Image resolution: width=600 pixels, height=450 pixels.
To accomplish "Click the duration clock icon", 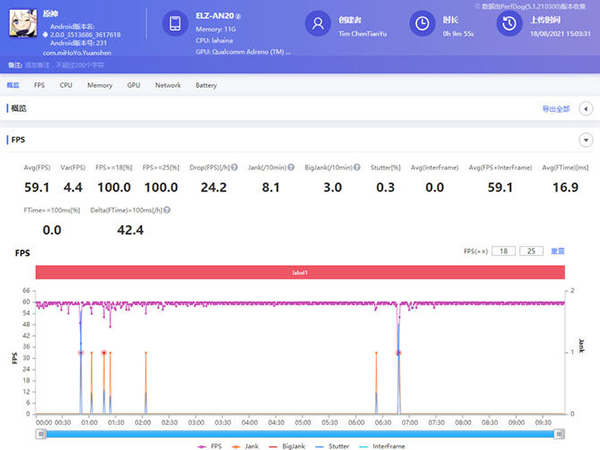I will point(424,23).
